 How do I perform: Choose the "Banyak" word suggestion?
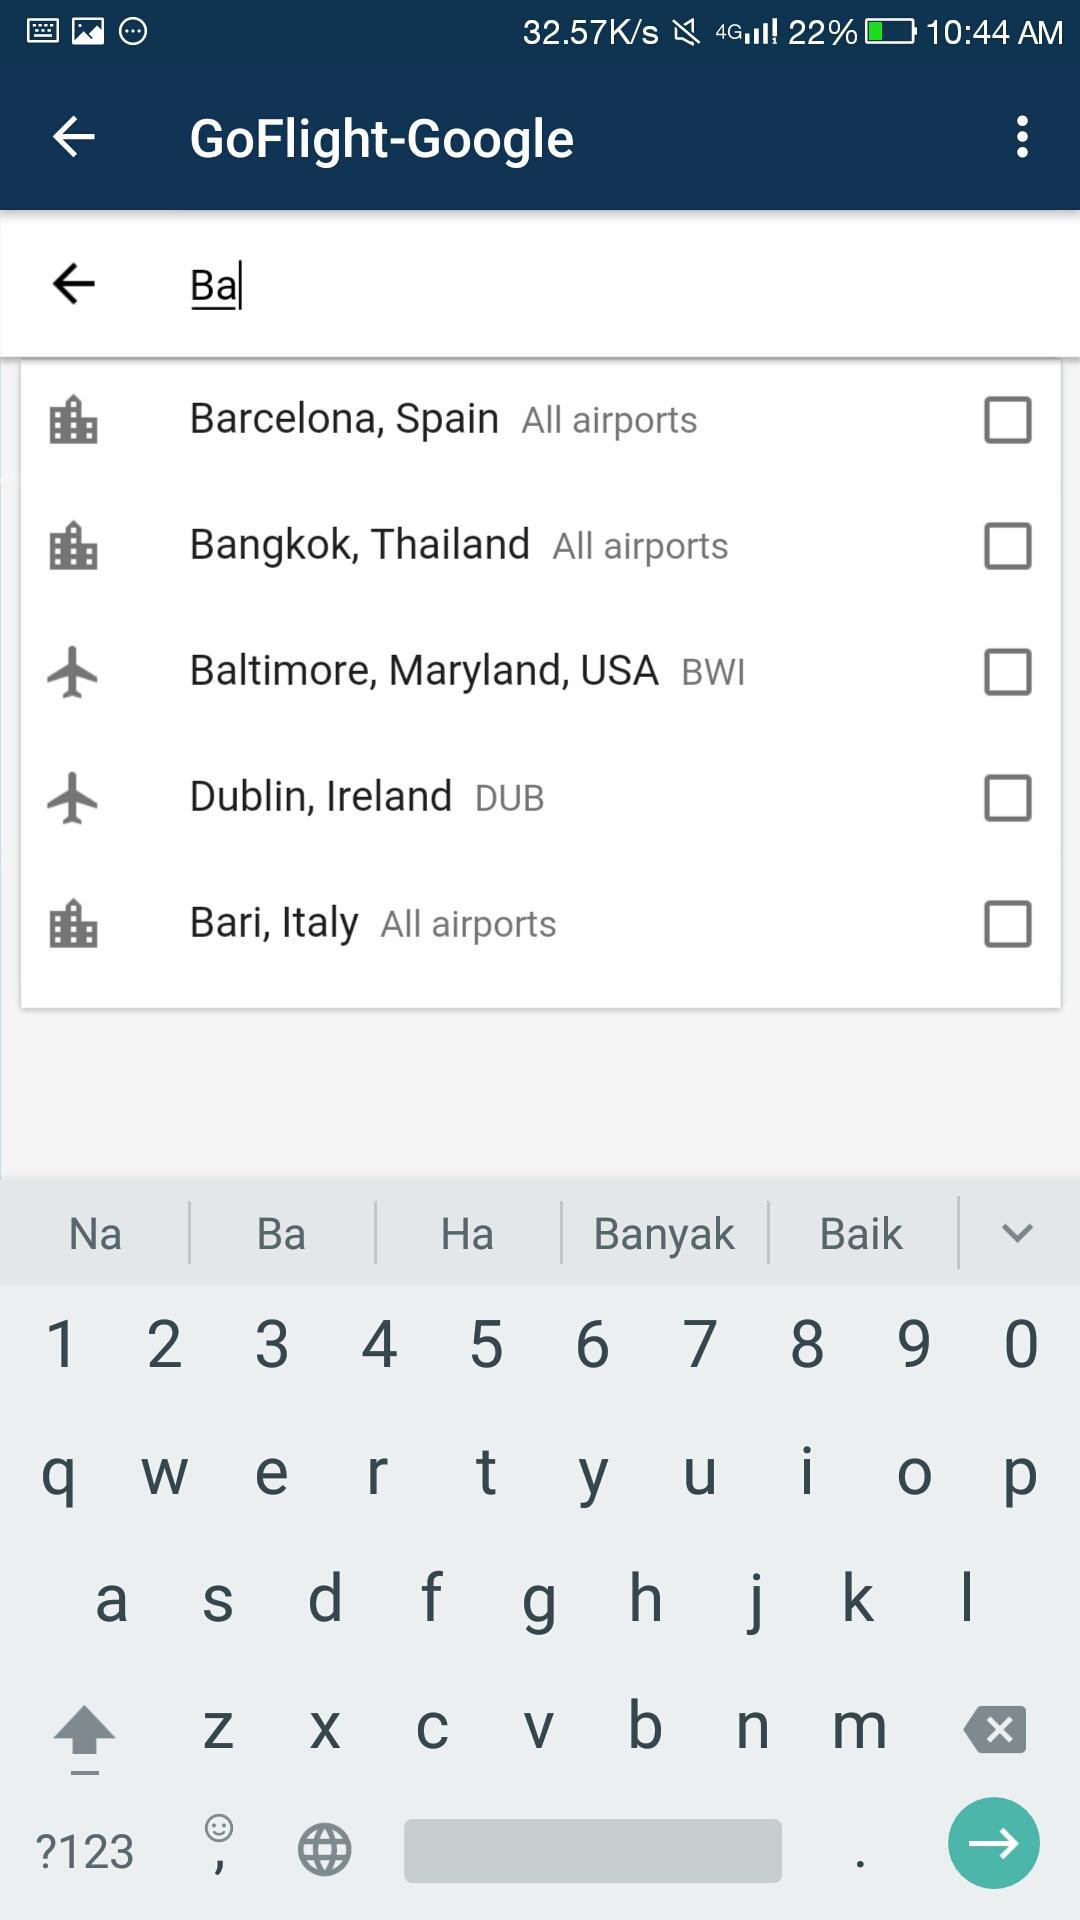pyautogui.click(x=664, y=1234)
